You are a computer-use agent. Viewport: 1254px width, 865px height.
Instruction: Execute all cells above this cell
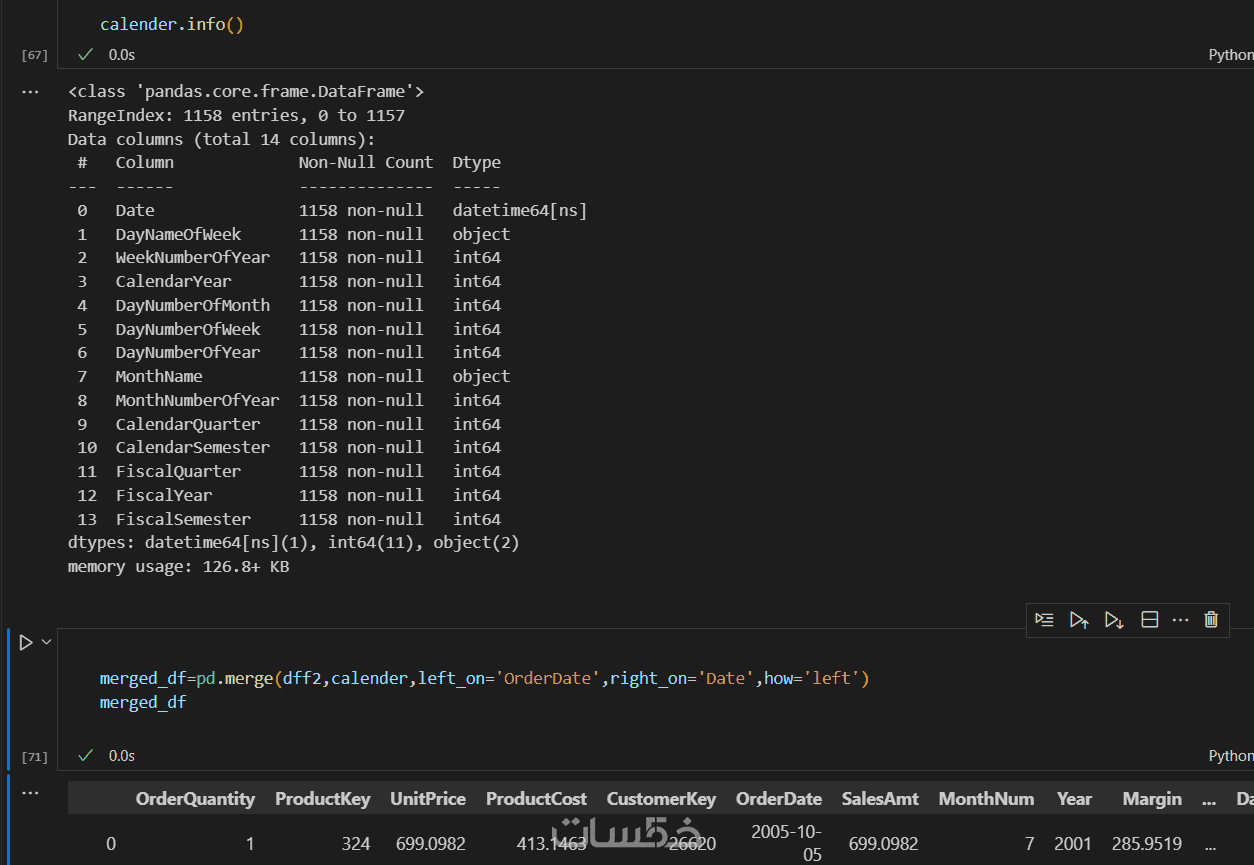click(1078, 620)
